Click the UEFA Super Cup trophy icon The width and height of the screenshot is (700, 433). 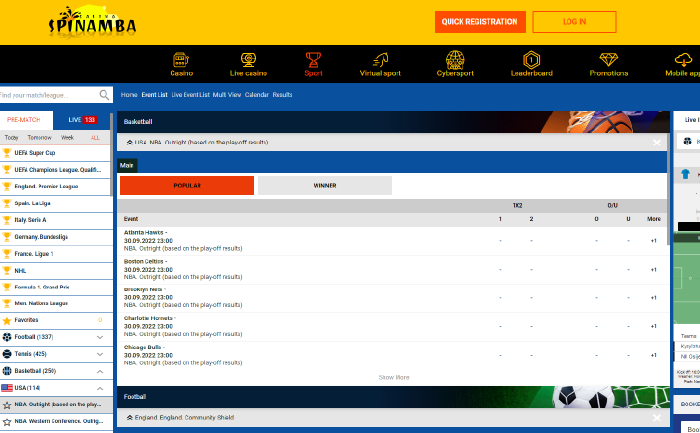pyautogui.click(x=7, y=153)
